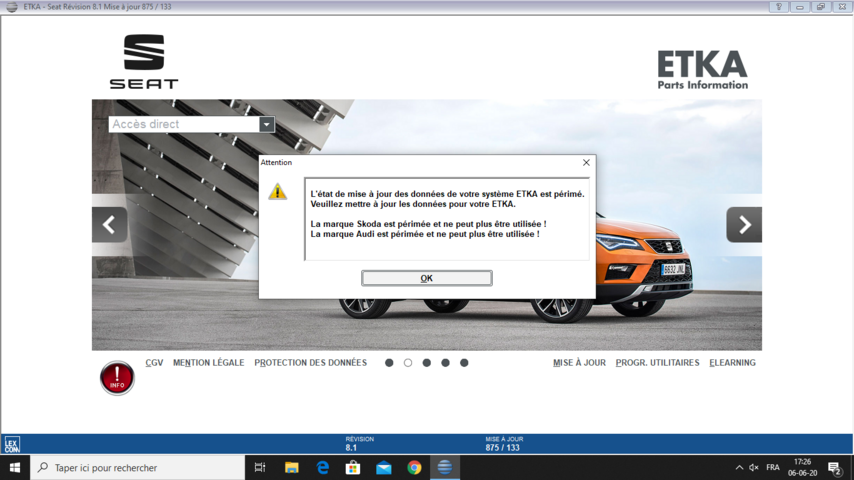Open the Mail app from the taskbar
Screen dimensions: 854x480
383,467
